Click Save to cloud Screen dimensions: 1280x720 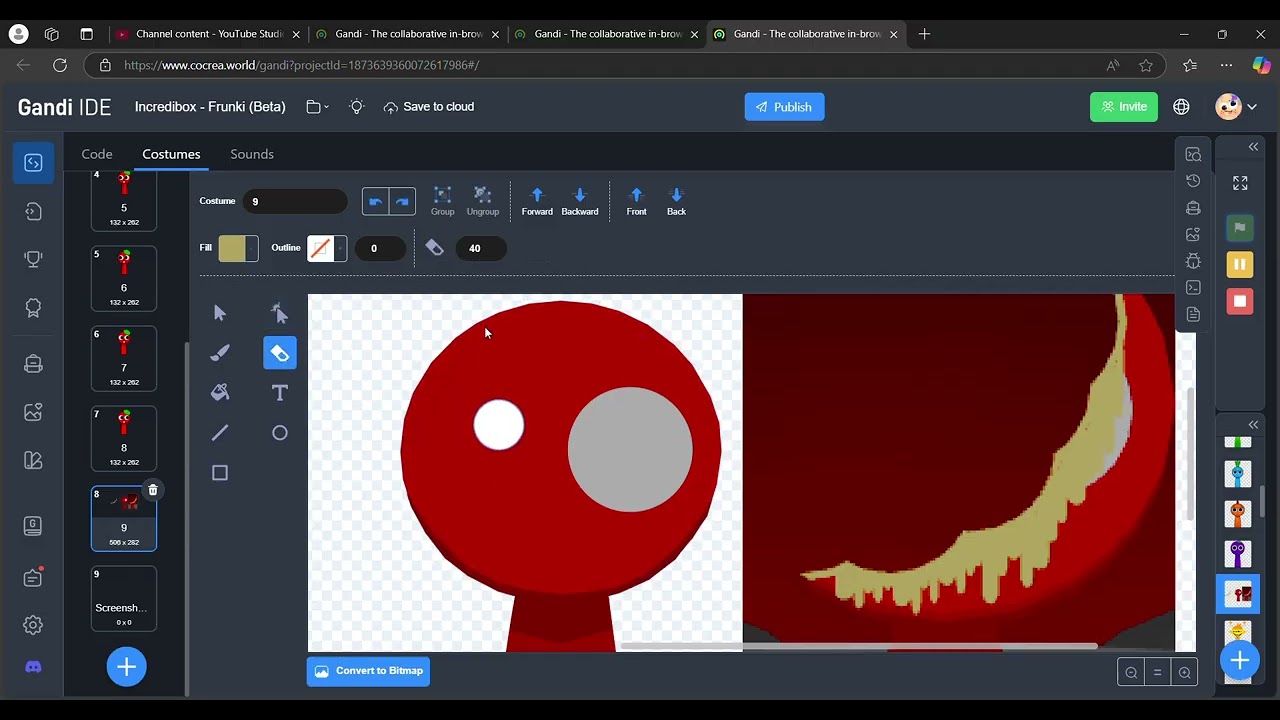tap(429, 107)
